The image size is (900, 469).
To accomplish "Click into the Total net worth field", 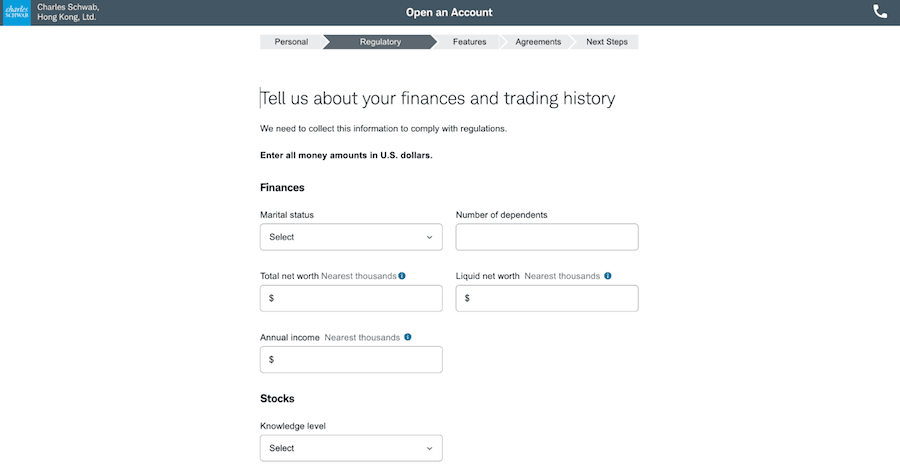I will click(351, 298).
